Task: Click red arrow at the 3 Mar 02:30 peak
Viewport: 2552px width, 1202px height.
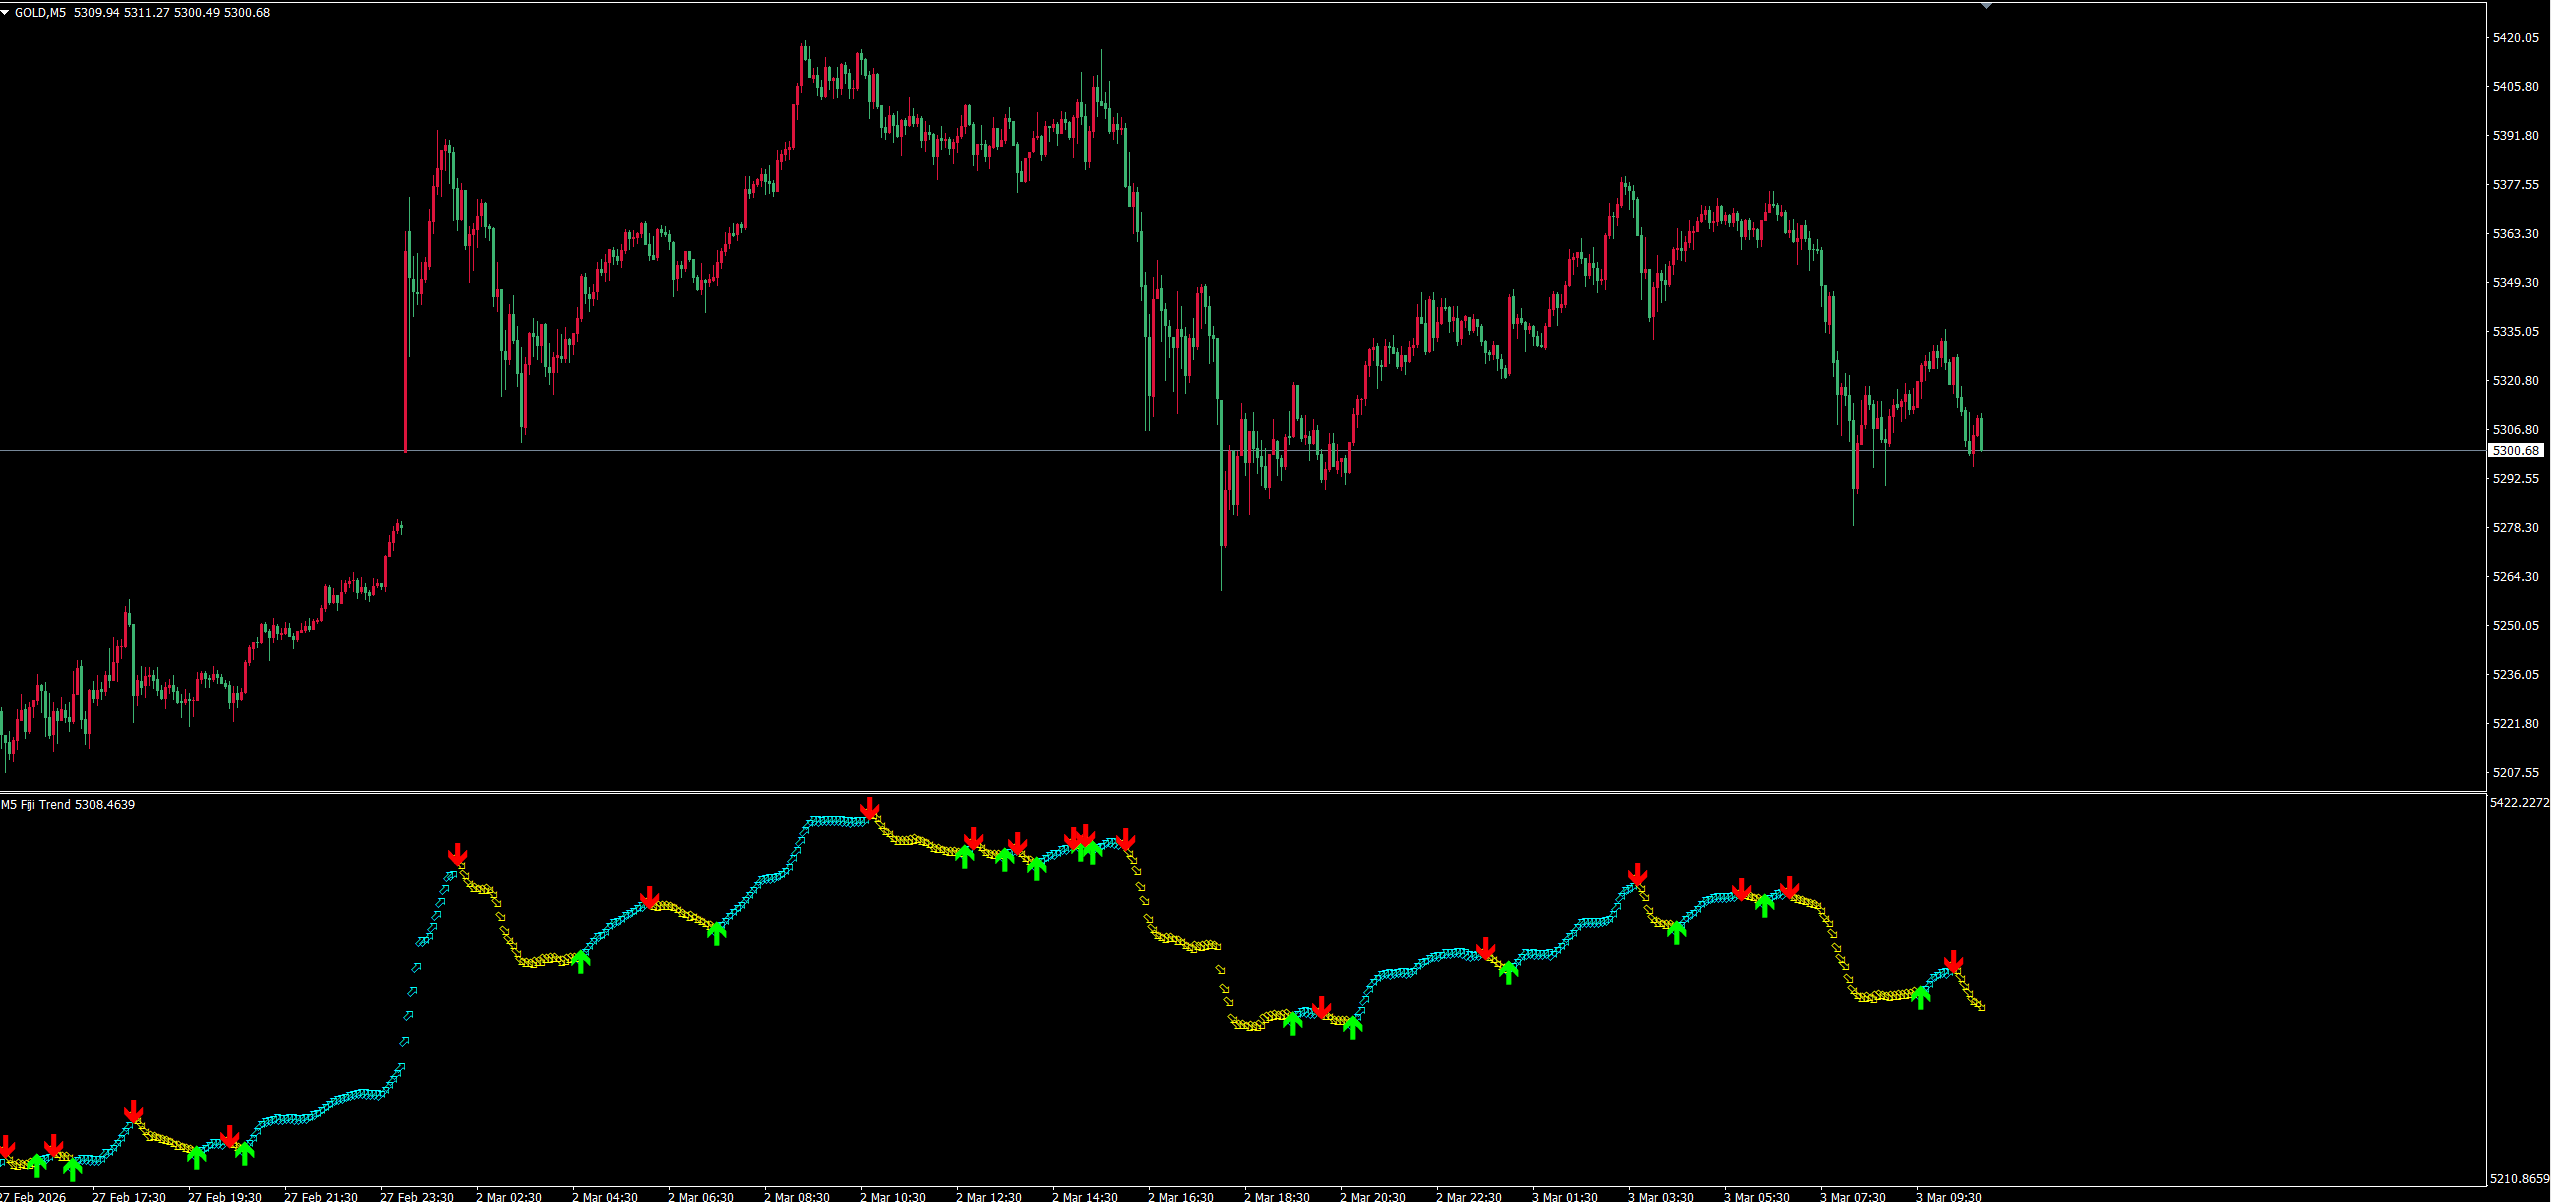Action: click(x=1637, y=875)
